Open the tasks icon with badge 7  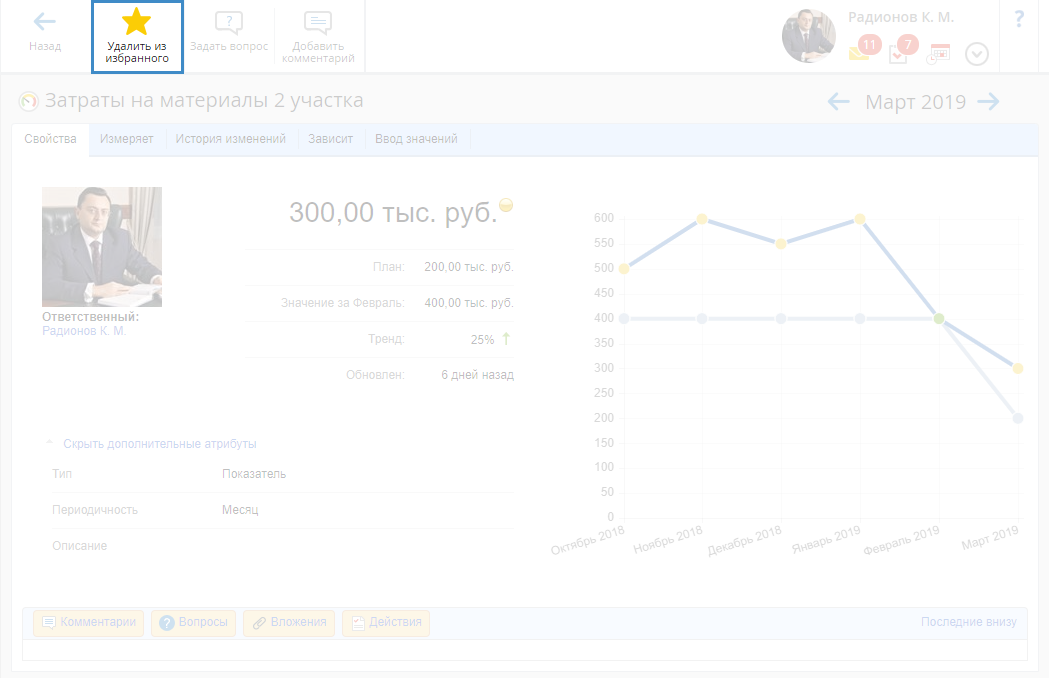click(x=898, y=54)
